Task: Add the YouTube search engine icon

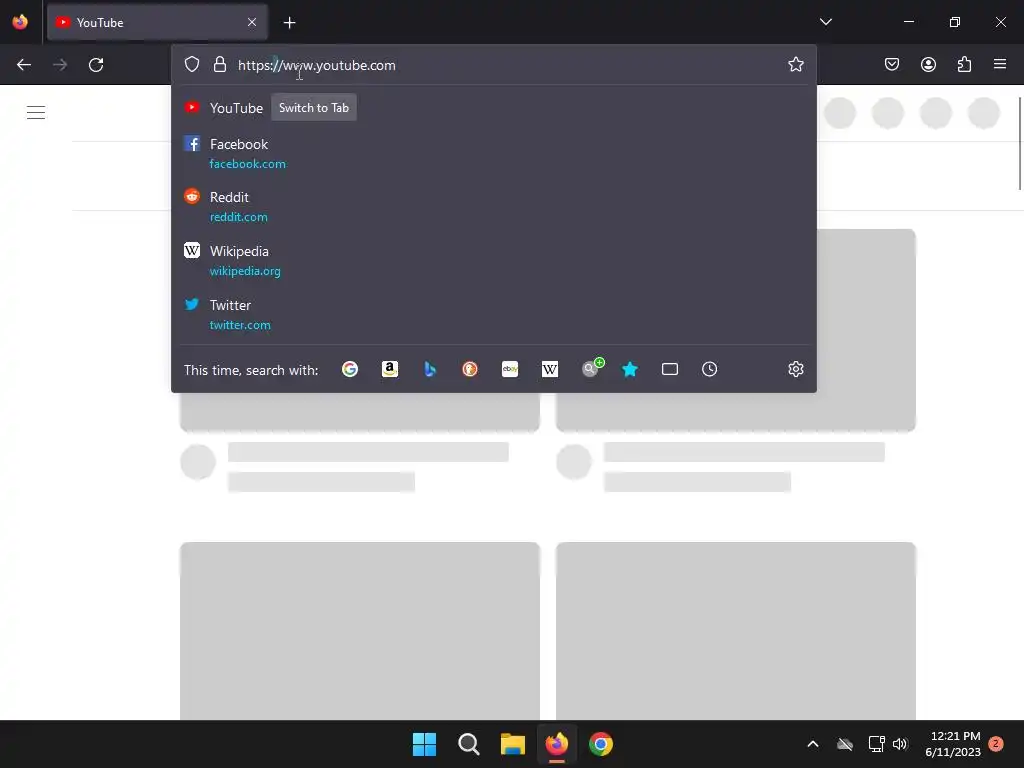Action: [592, 368]
